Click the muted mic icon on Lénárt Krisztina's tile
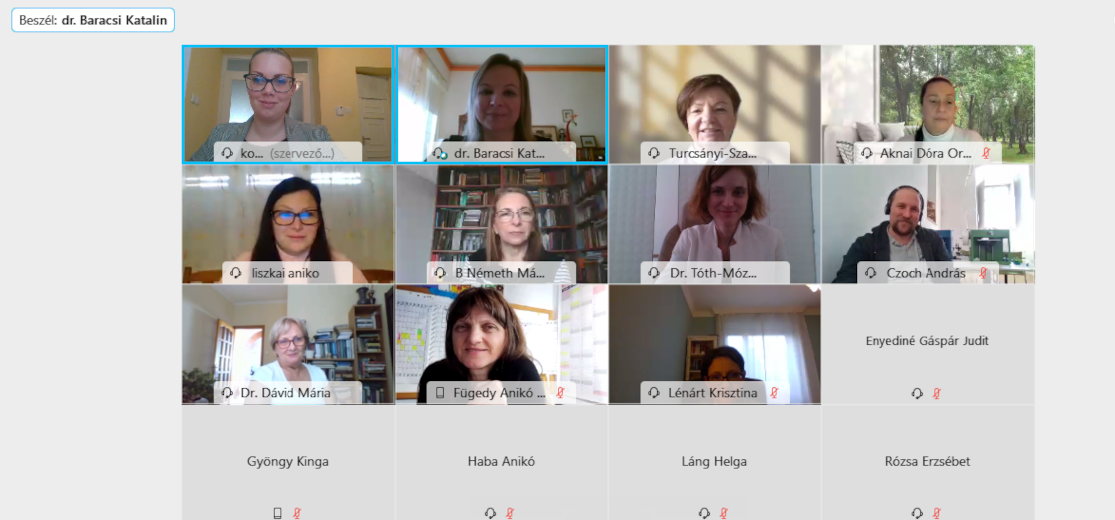 point(774,393)
